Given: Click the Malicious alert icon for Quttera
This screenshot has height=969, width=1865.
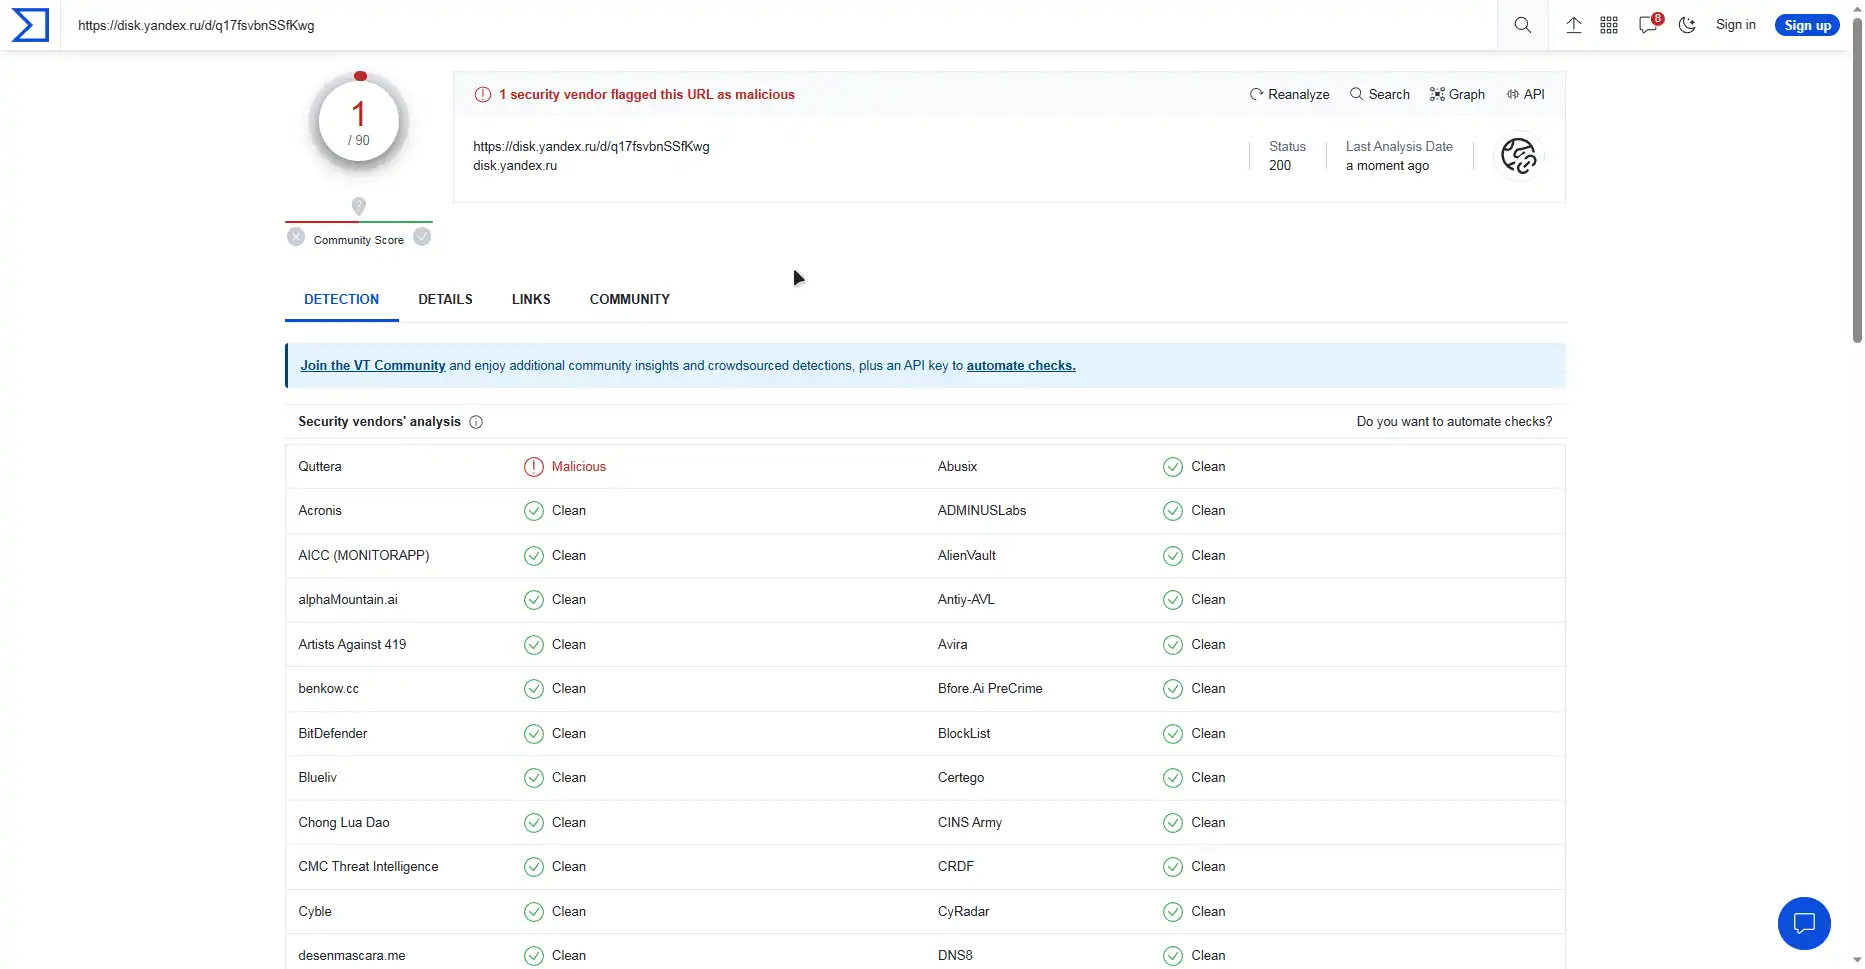Looking at the screenshot, I should (x=534, y=467).
